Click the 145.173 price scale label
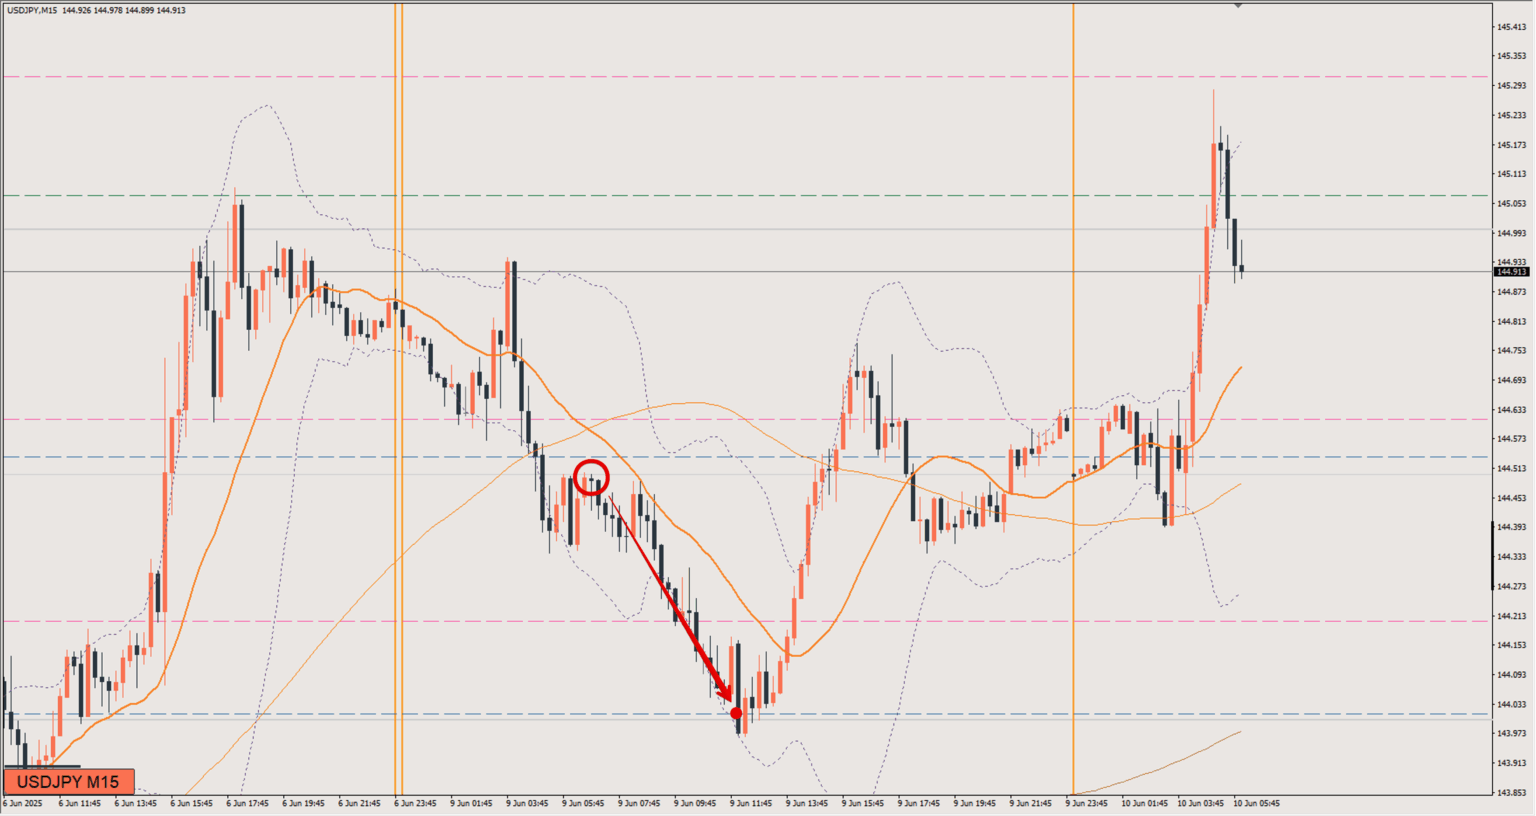The image size is (1536, 816). click(1511, 145)
